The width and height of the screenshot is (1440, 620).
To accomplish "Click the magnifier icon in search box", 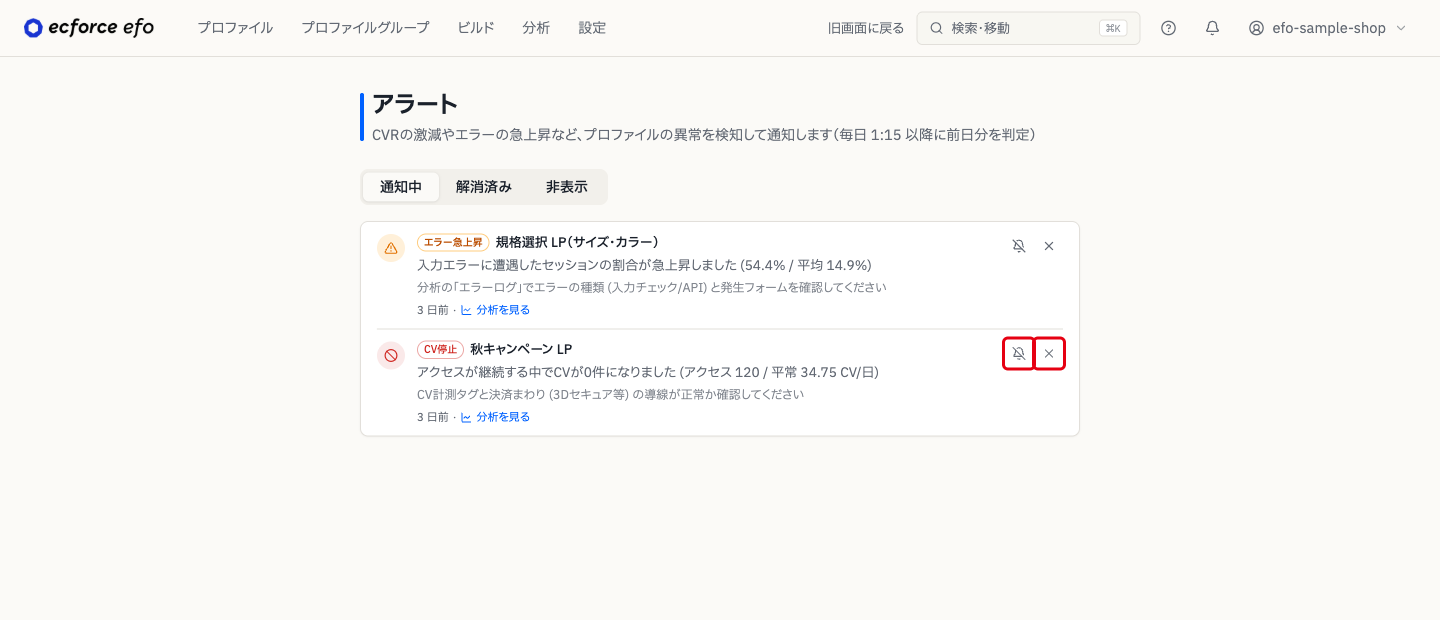I will pyautogui.click(x=937, y=28).
